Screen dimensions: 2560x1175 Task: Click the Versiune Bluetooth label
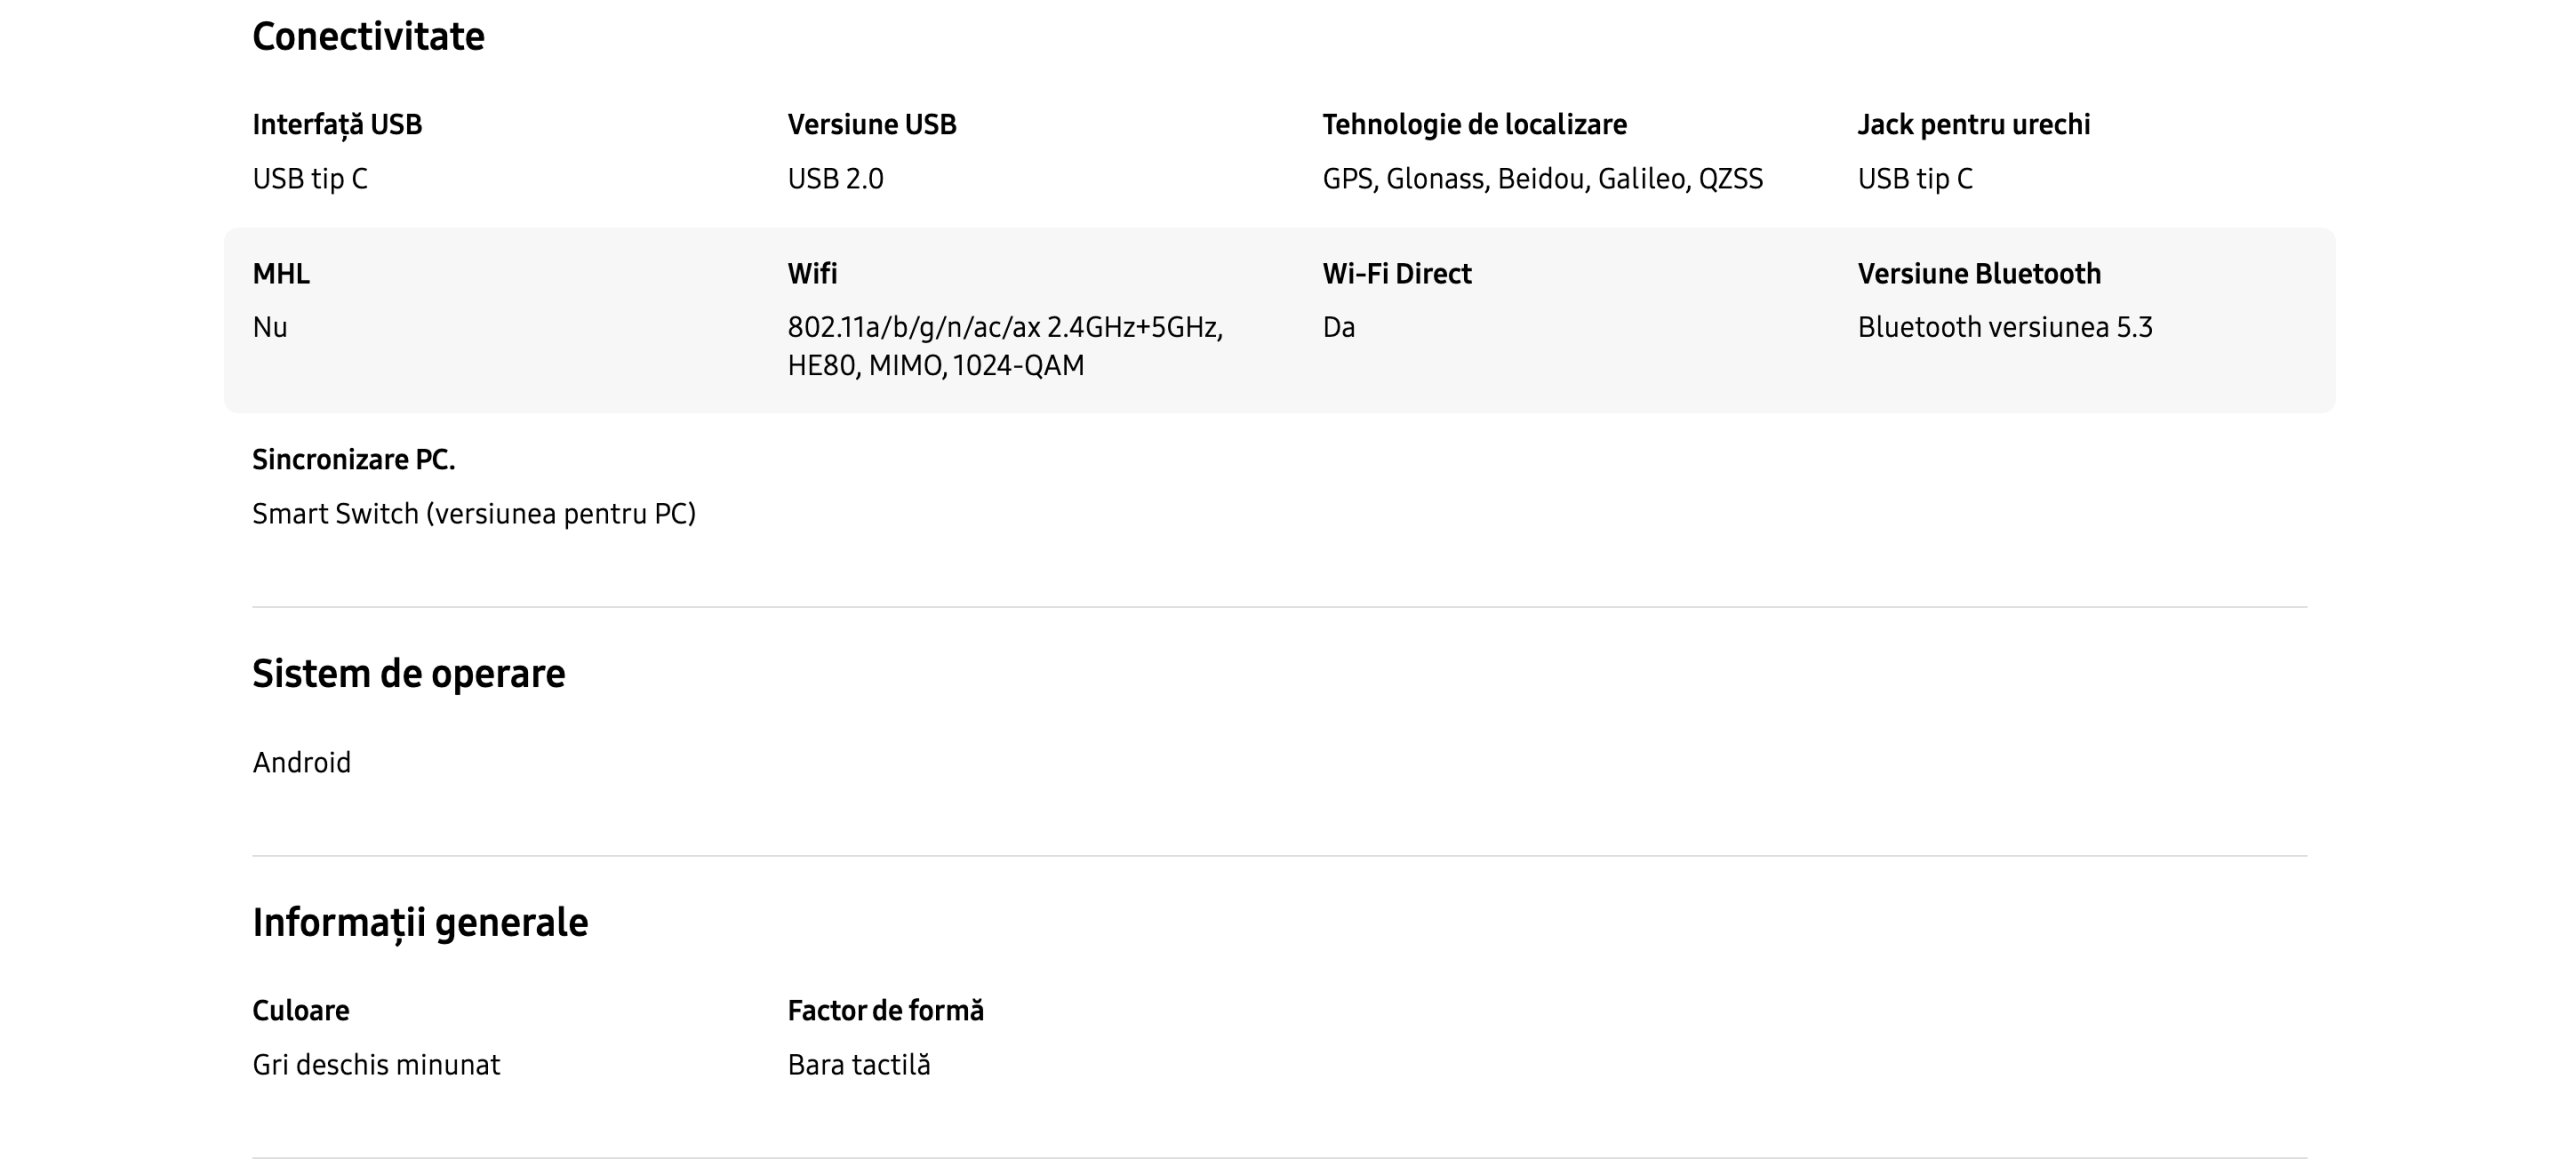pyautogui.click(x=1979, y=274)
